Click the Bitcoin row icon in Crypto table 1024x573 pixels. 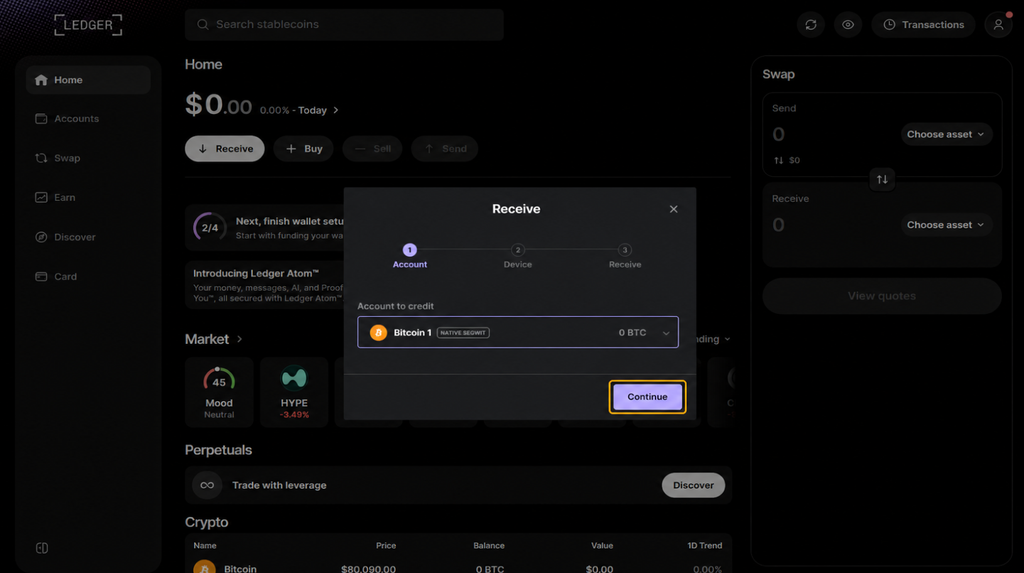coord(204,568)
